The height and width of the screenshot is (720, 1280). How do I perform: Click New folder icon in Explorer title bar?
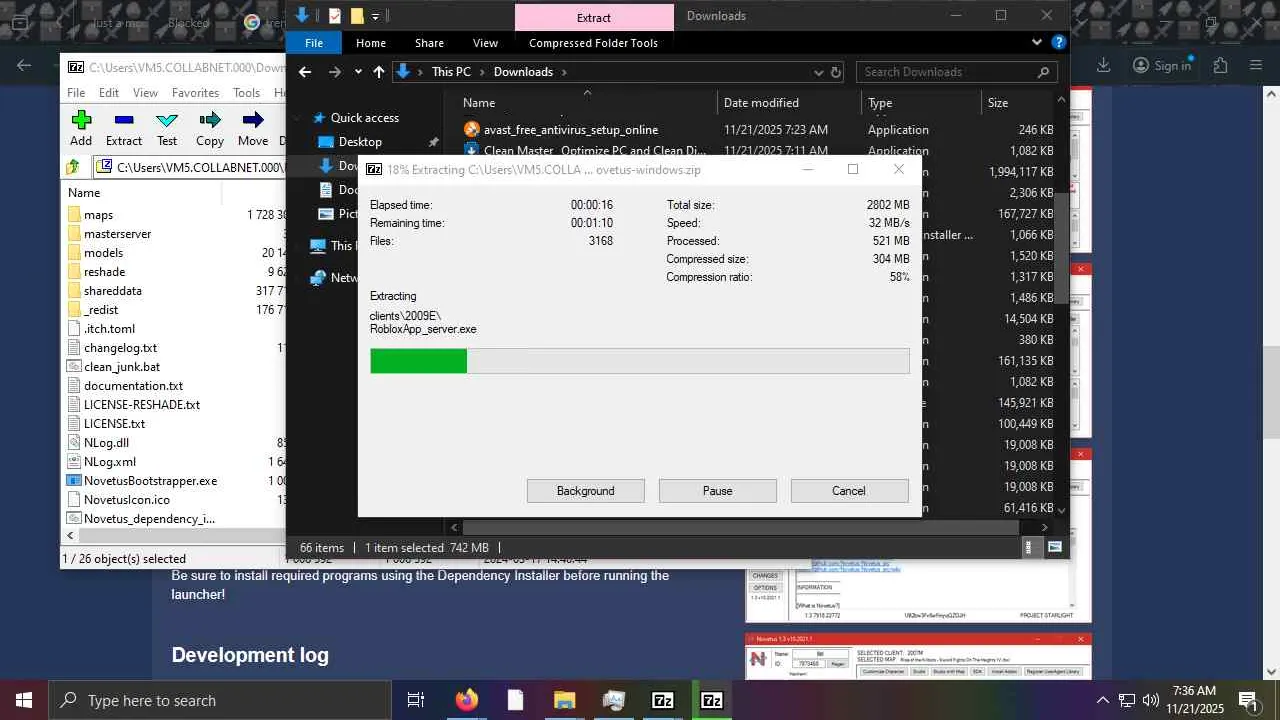point(357,16)
